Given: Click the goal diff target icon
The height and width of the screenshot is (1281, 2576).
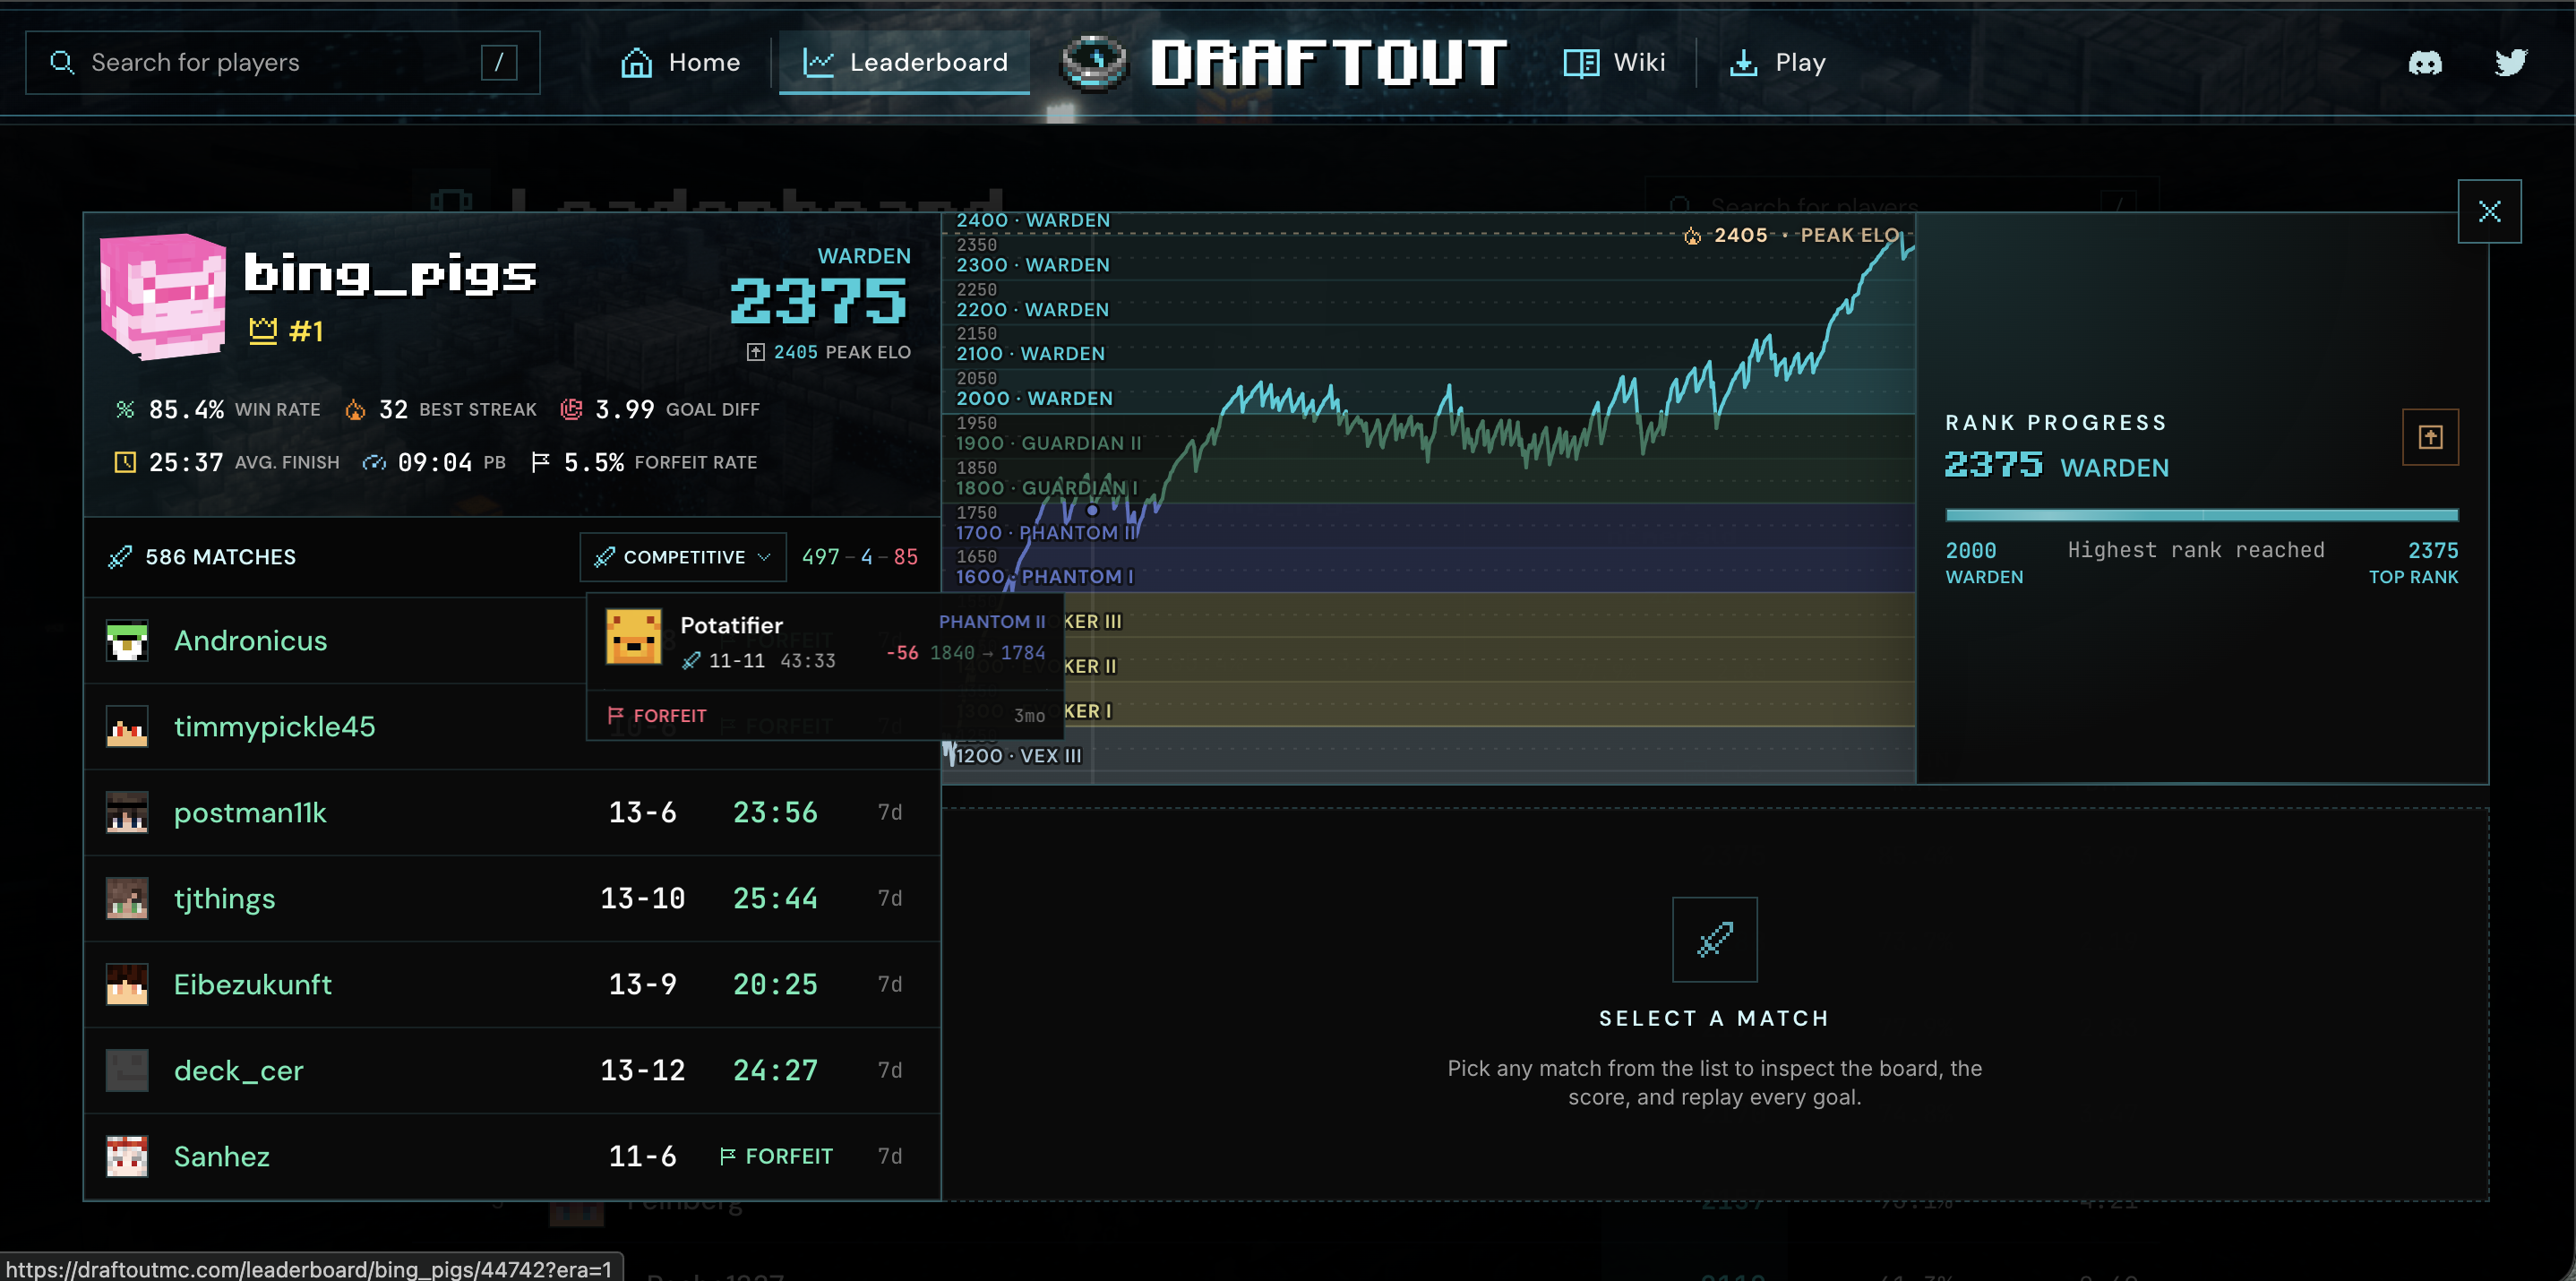Looking at the screenshot, I should (x=571, y=409).
